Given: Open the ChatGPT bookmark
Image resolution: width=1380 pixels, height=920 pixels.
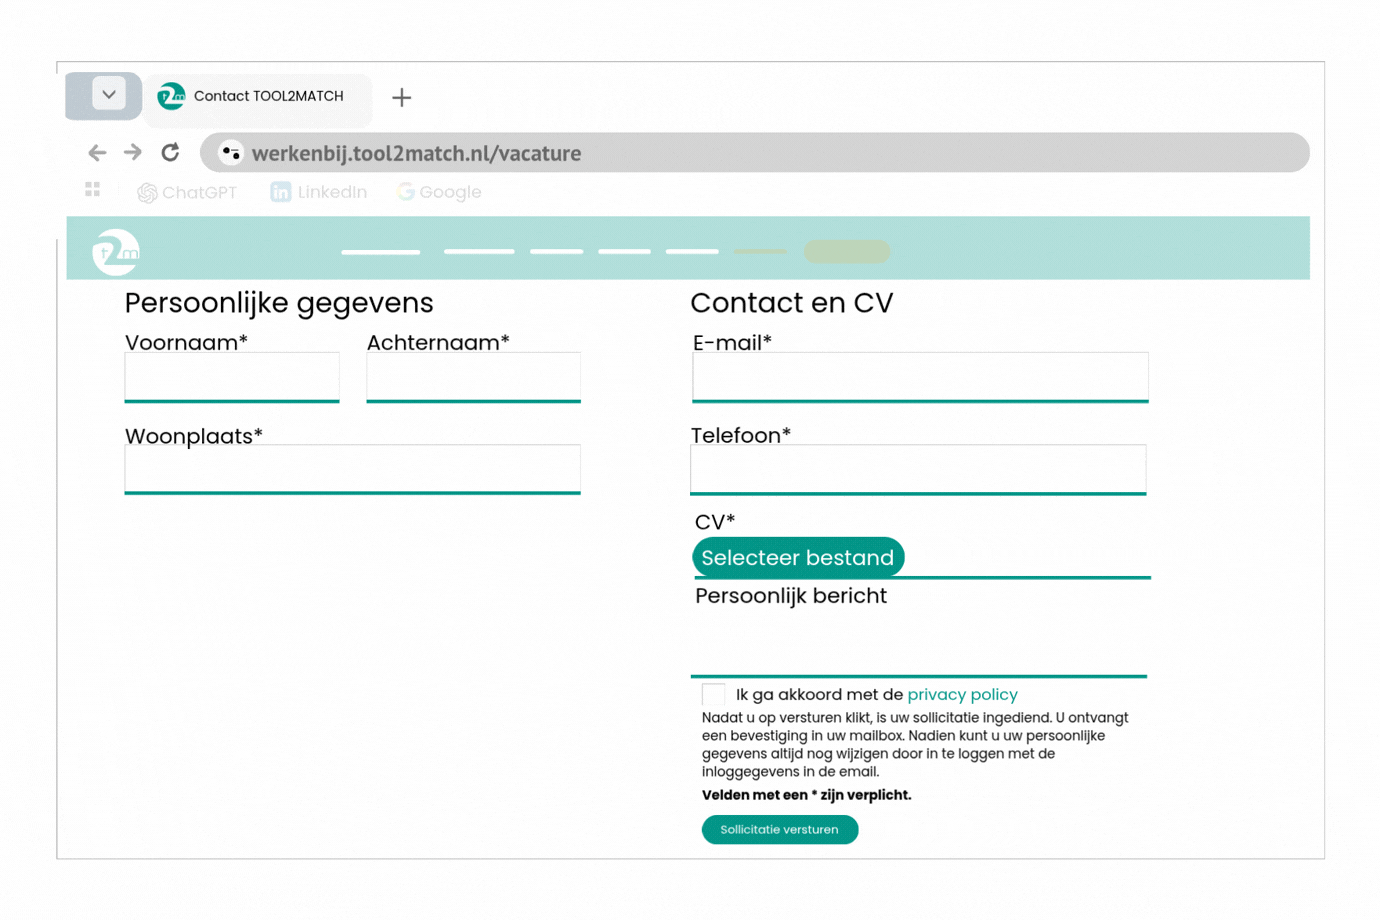Looking at the screenshot, I should tap(187, 192).
